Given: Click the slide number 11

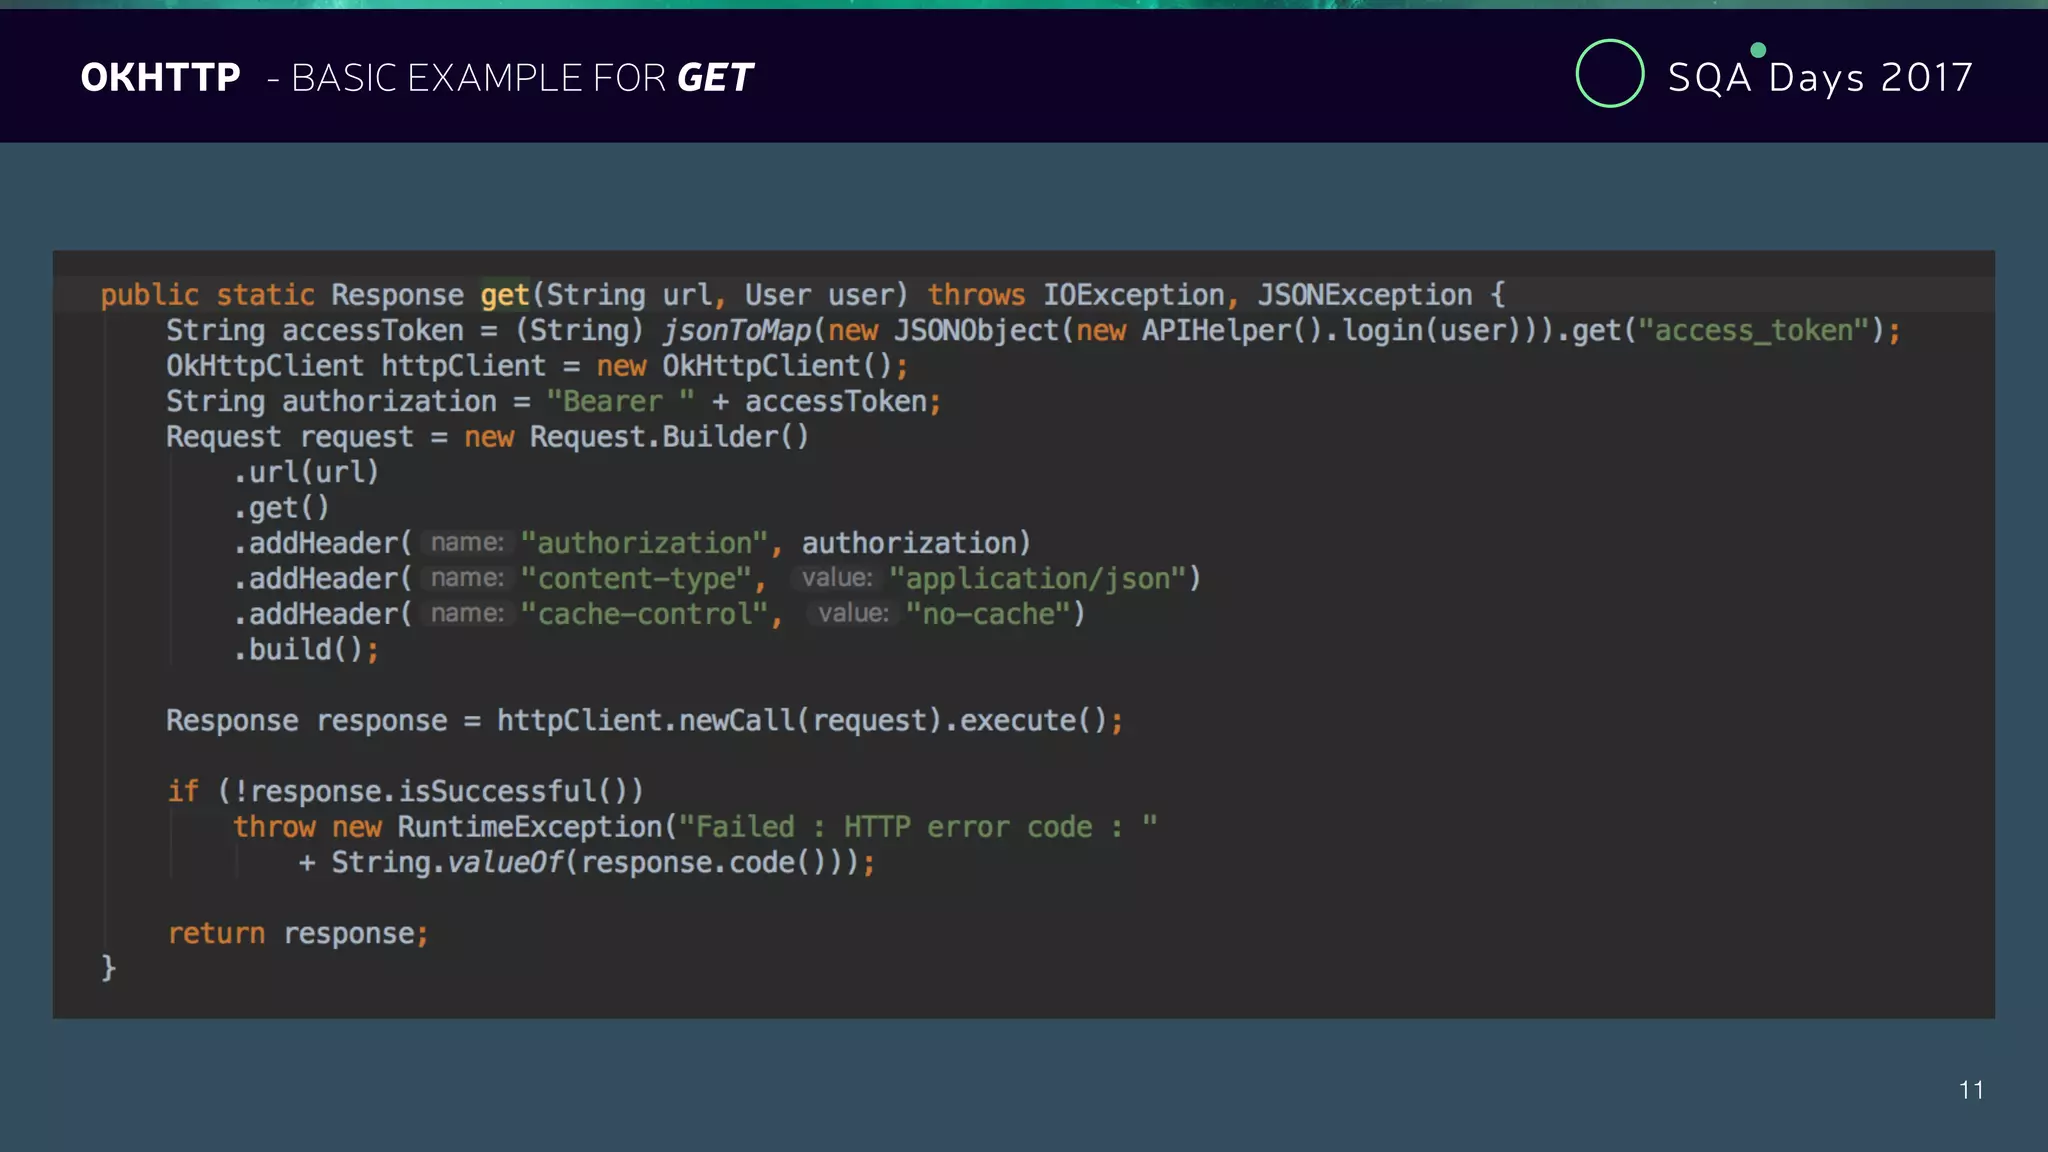Looking at the screenshot, I should click(1971, 1090).
